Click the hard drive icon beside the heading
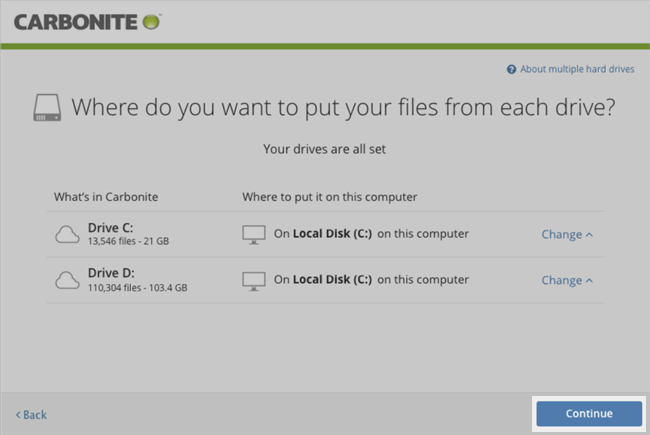 (47, 107)
